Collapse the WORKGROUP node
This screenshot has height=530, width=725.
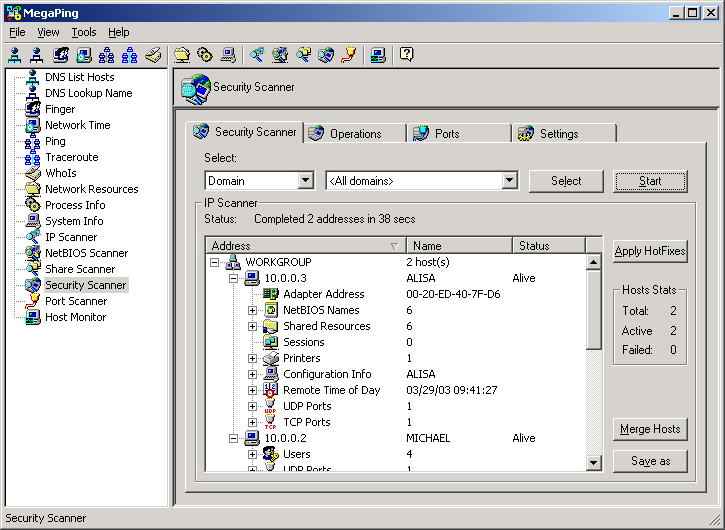pos(214,263)
